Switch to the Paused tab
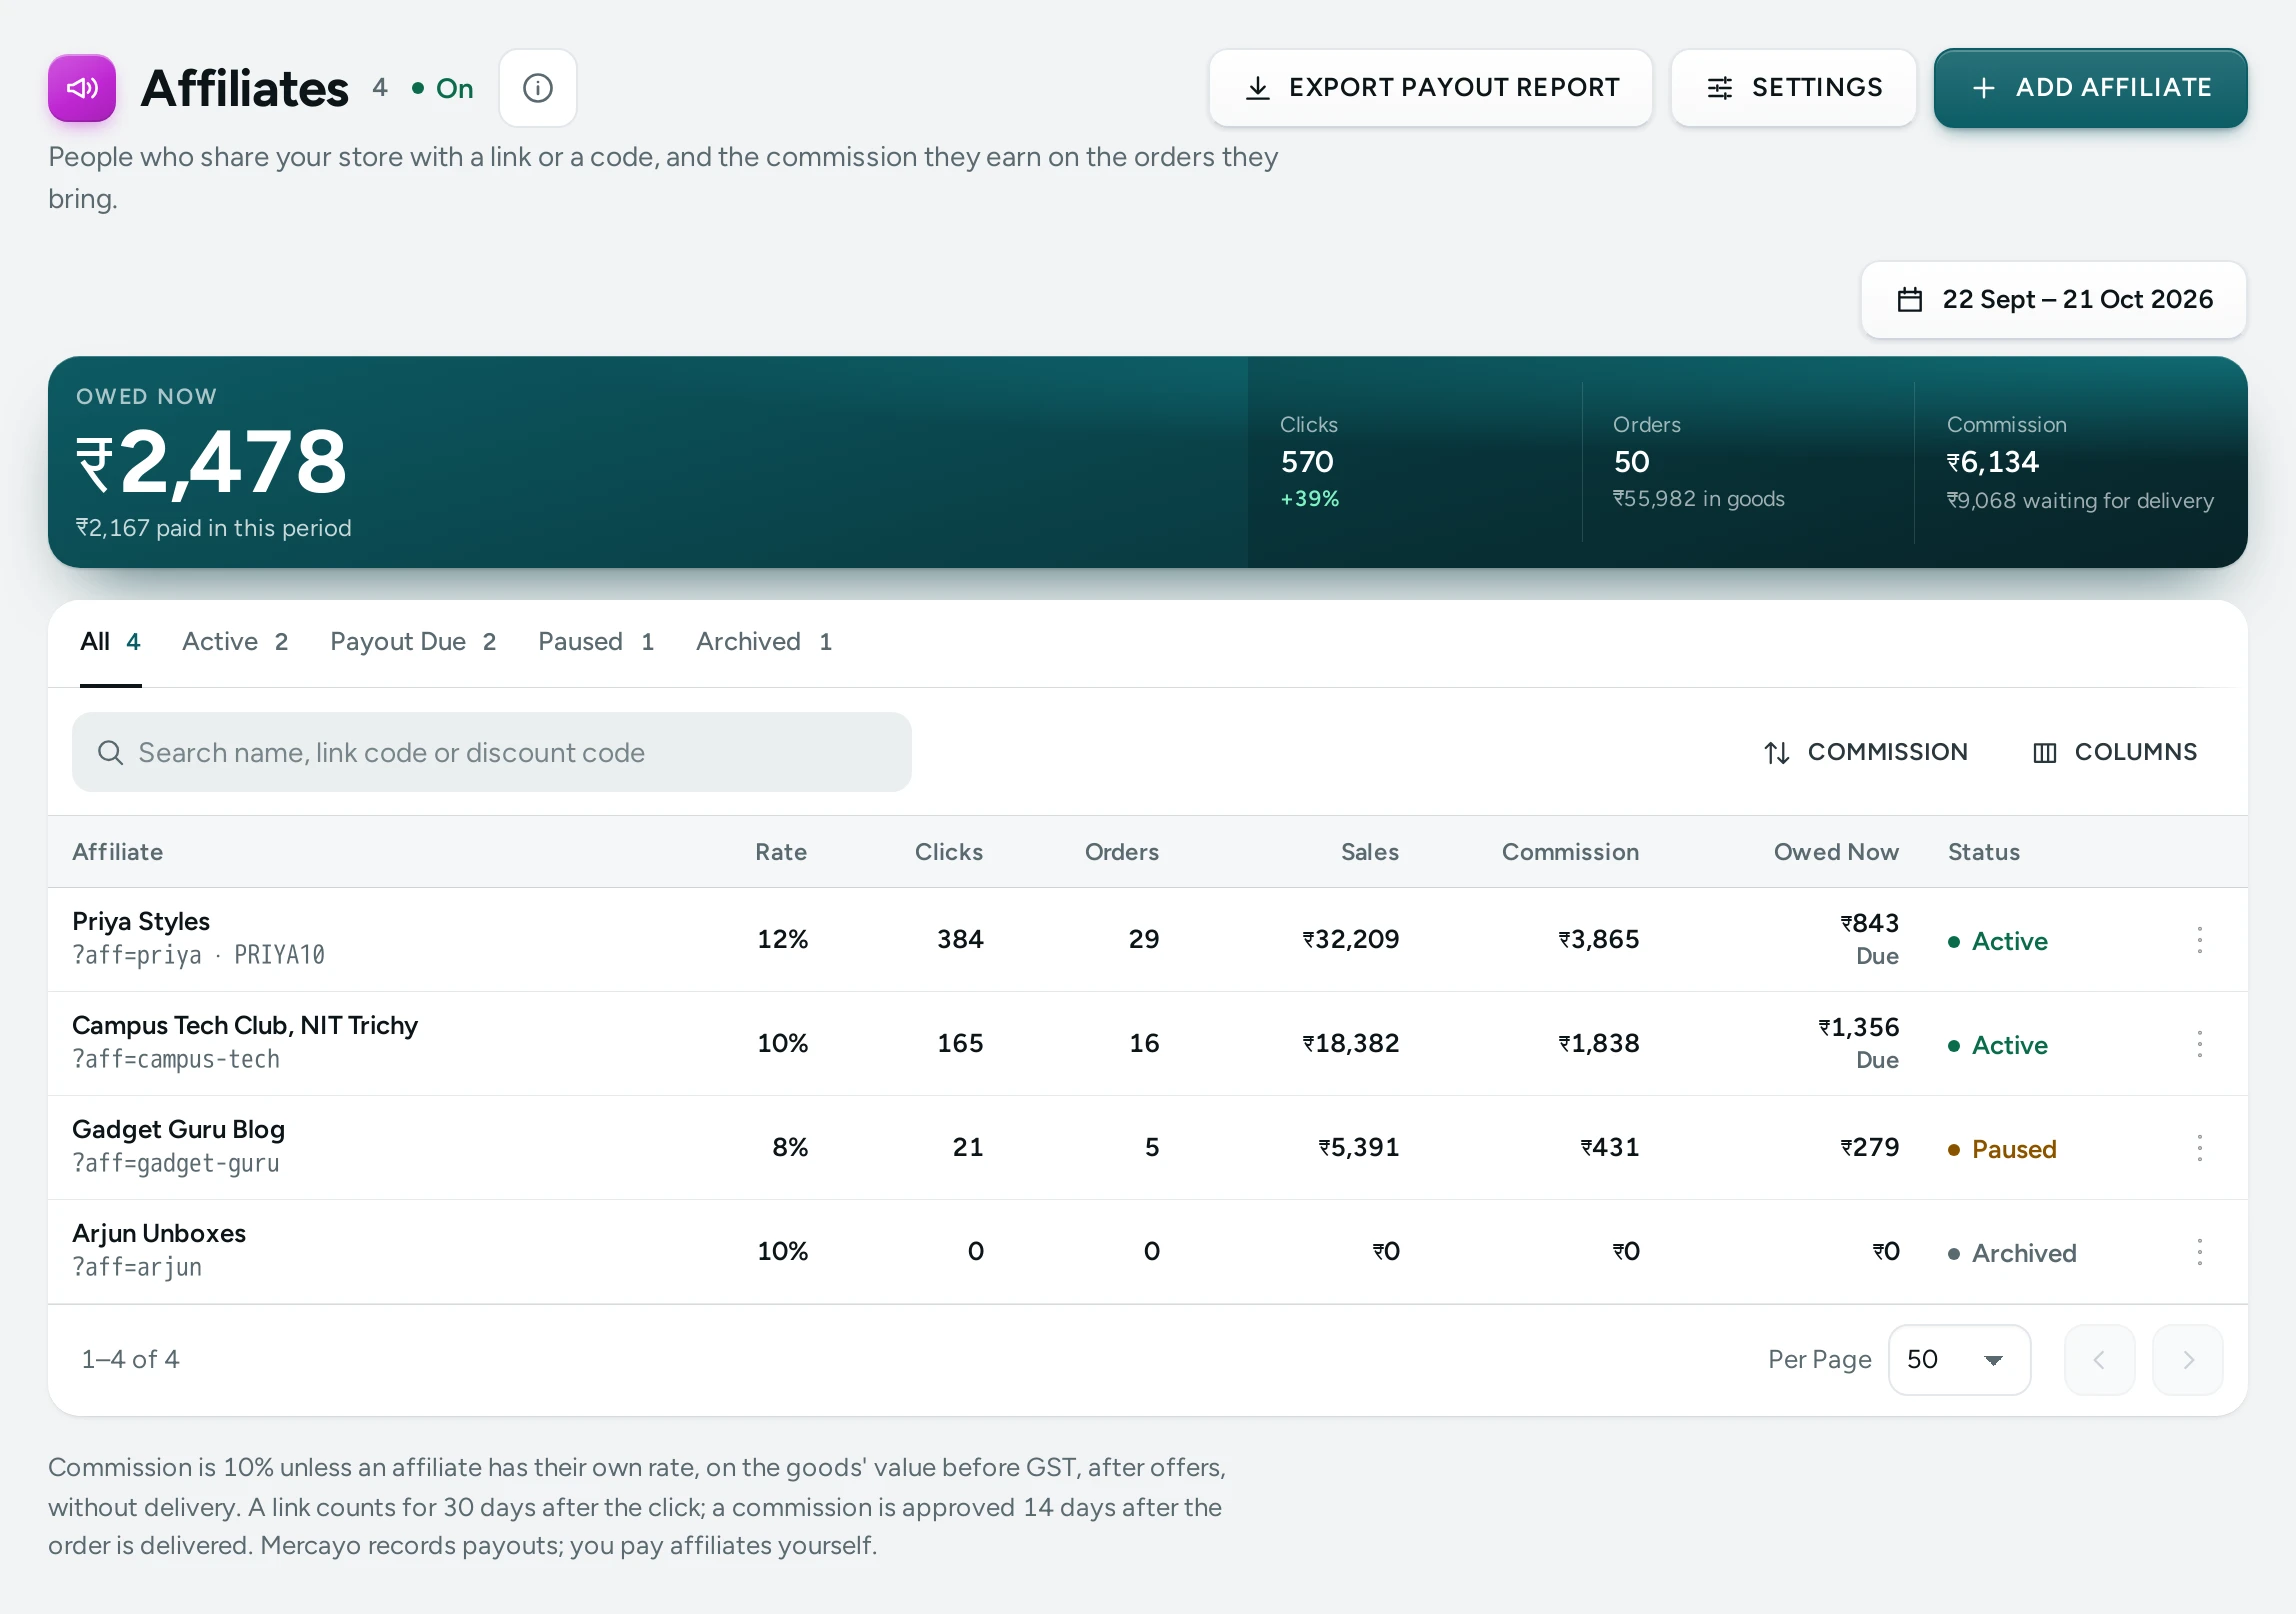The width and height of the screenshot is (2296, 1614). 596,642
